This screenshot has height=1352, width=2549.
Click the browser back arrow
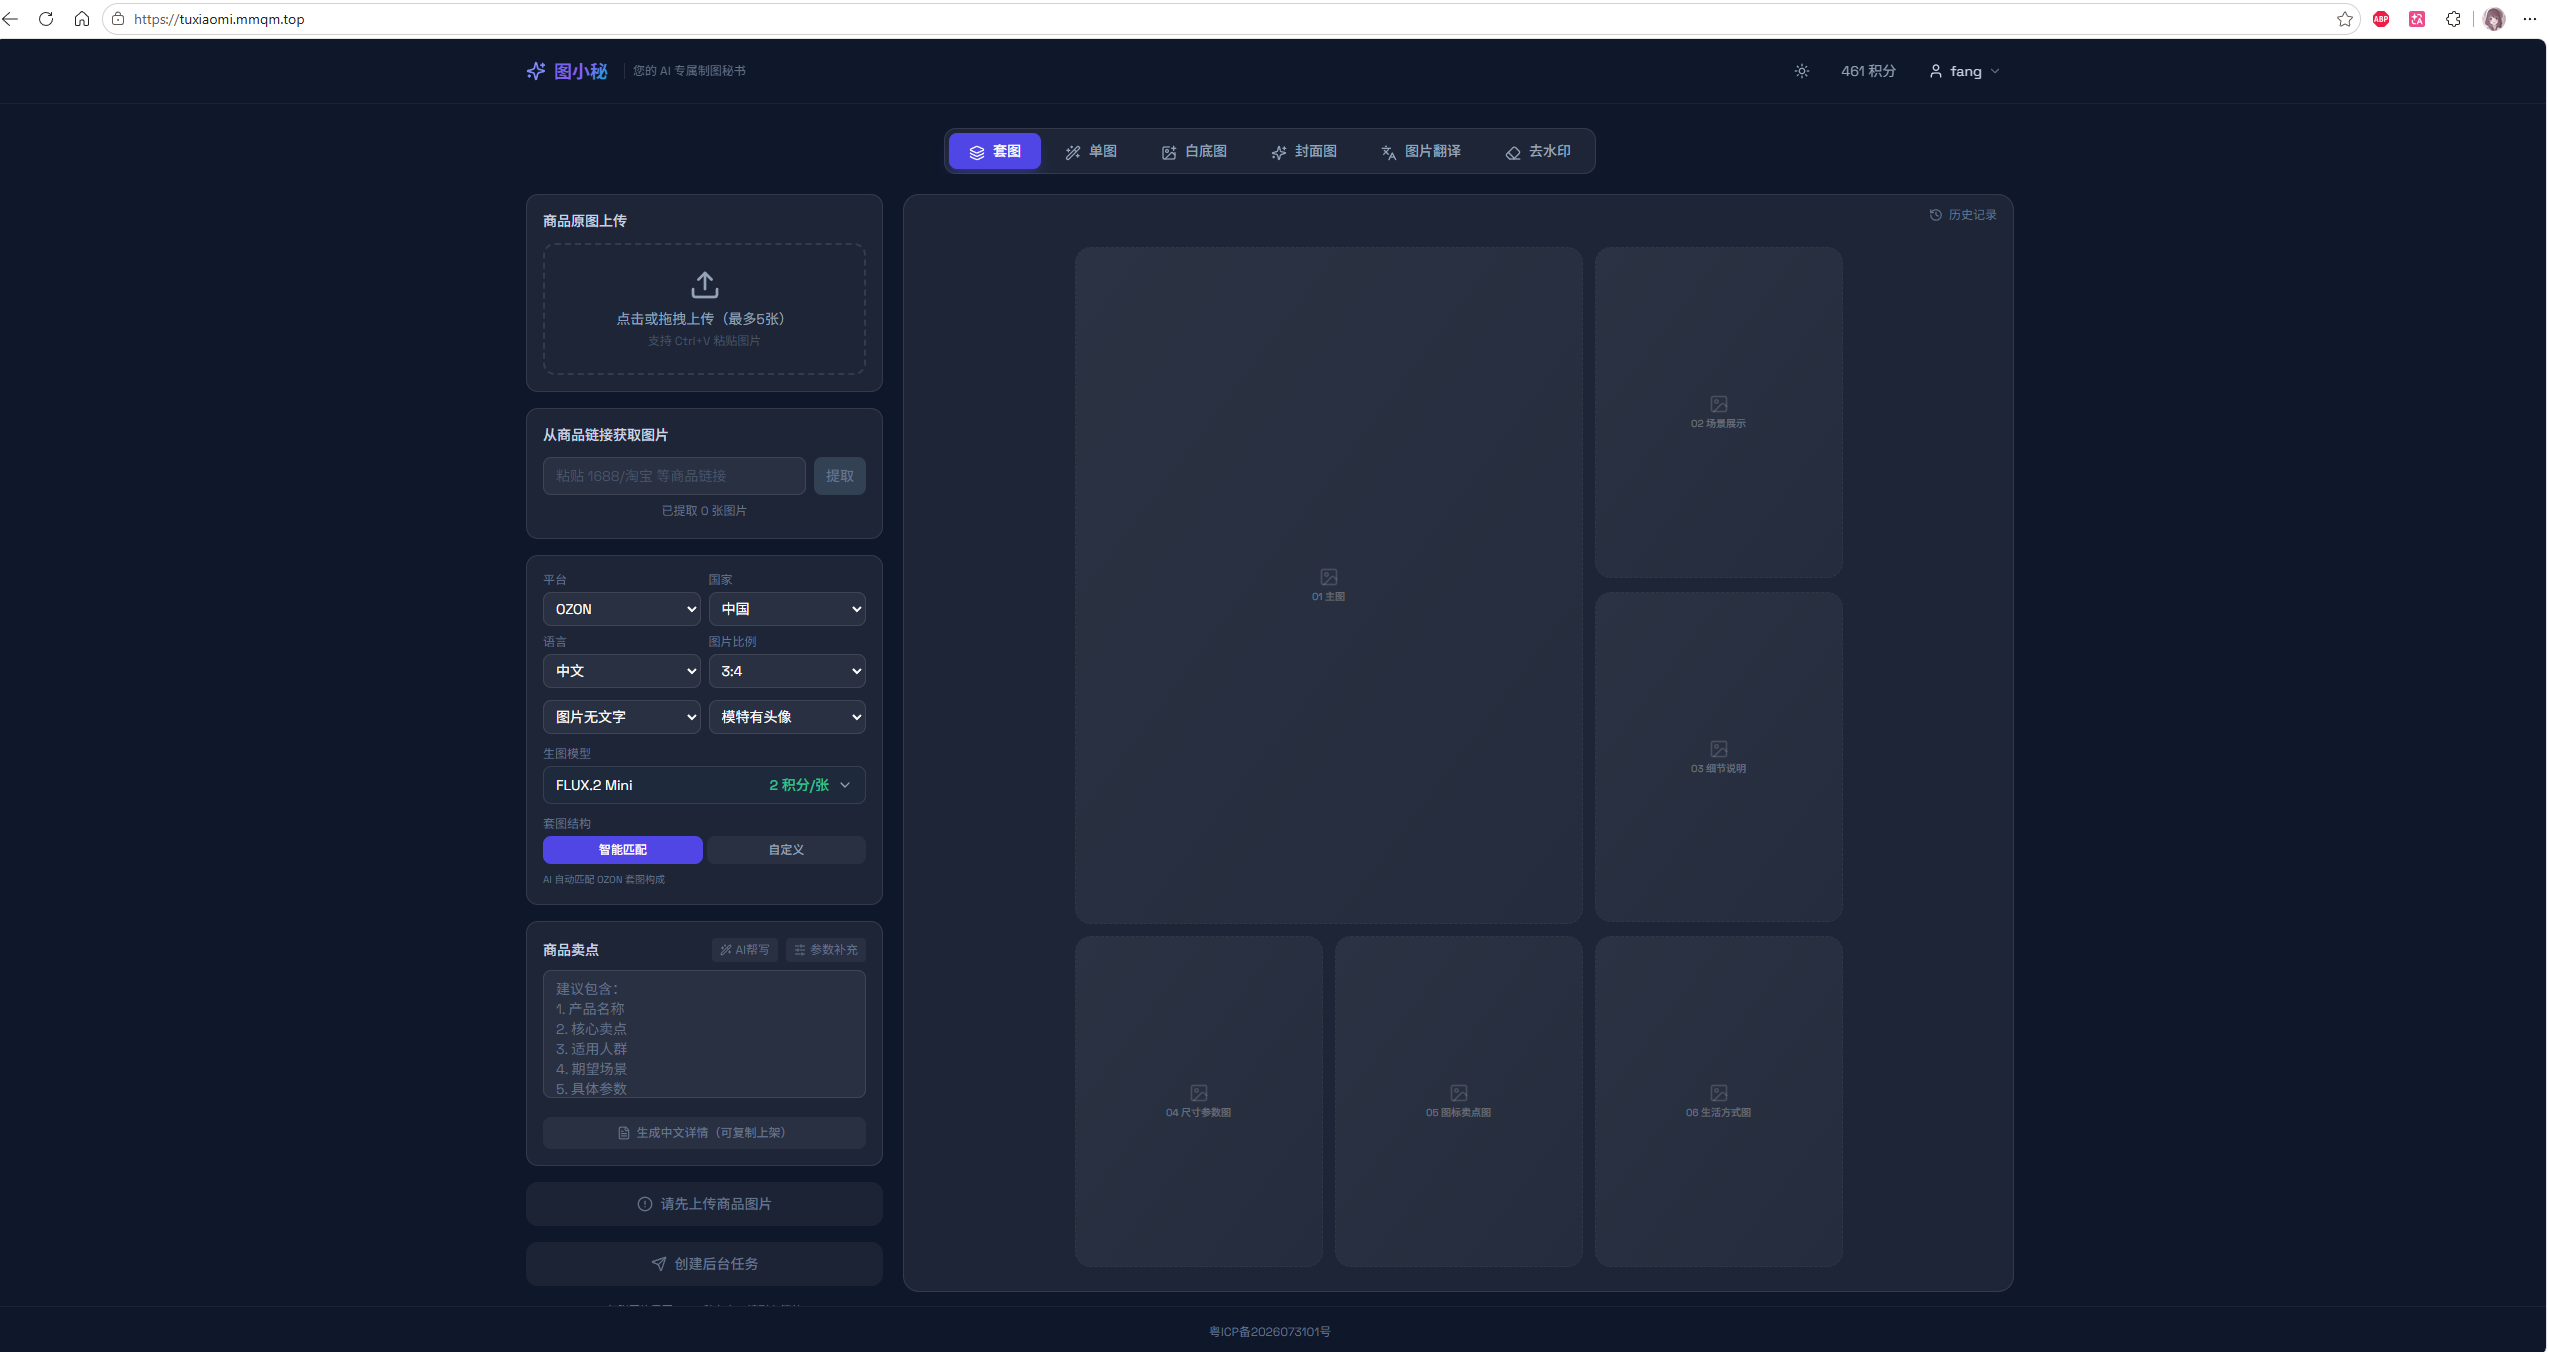(x=11, y=19)
